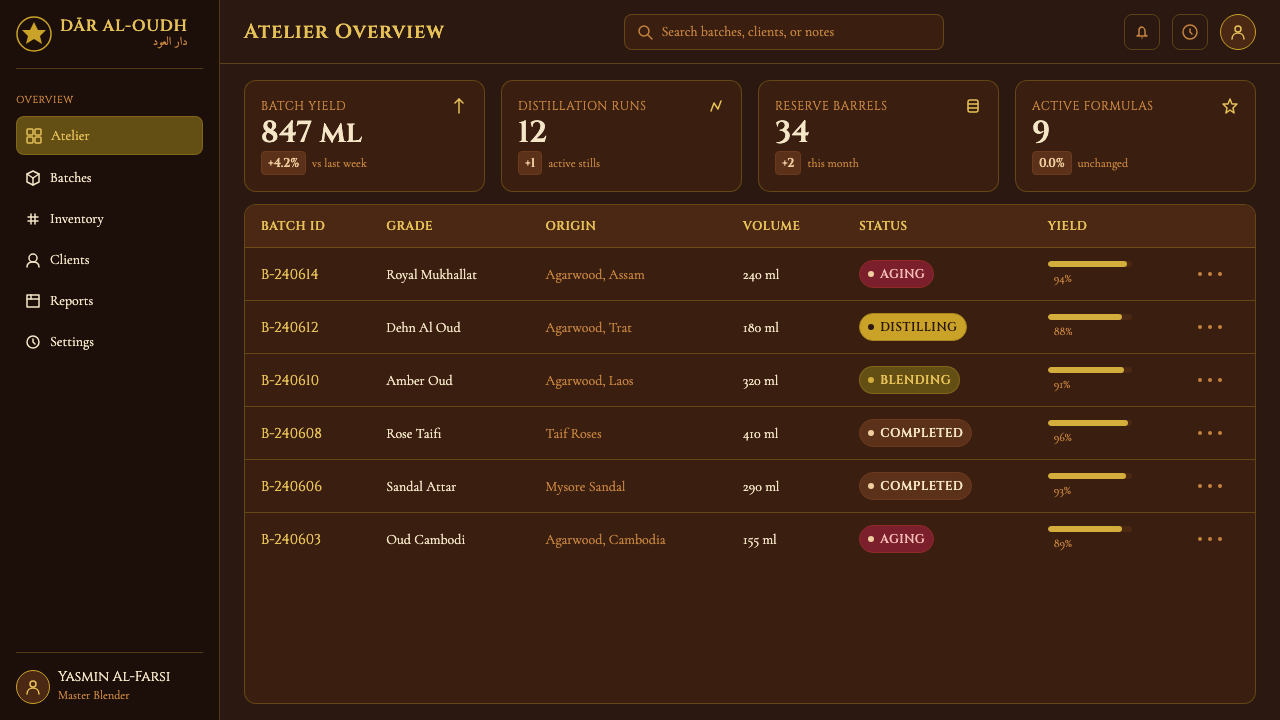Focus the search batches, clients, notes field
The image size is (1280, 720).
coord(784,32)
